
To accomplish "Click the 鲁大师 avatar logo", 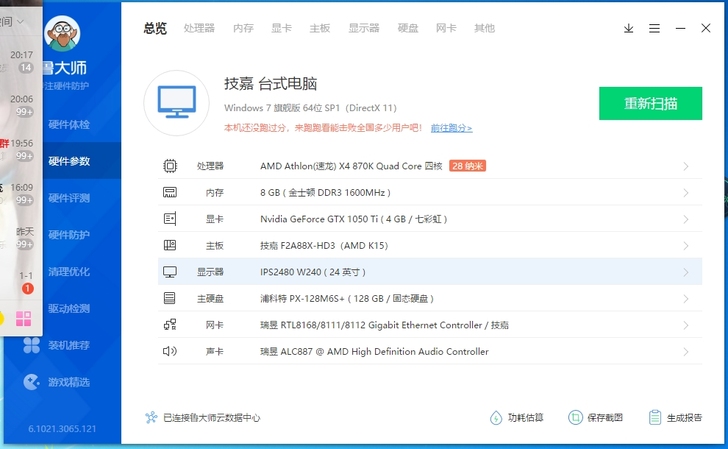I will point(63,33).
